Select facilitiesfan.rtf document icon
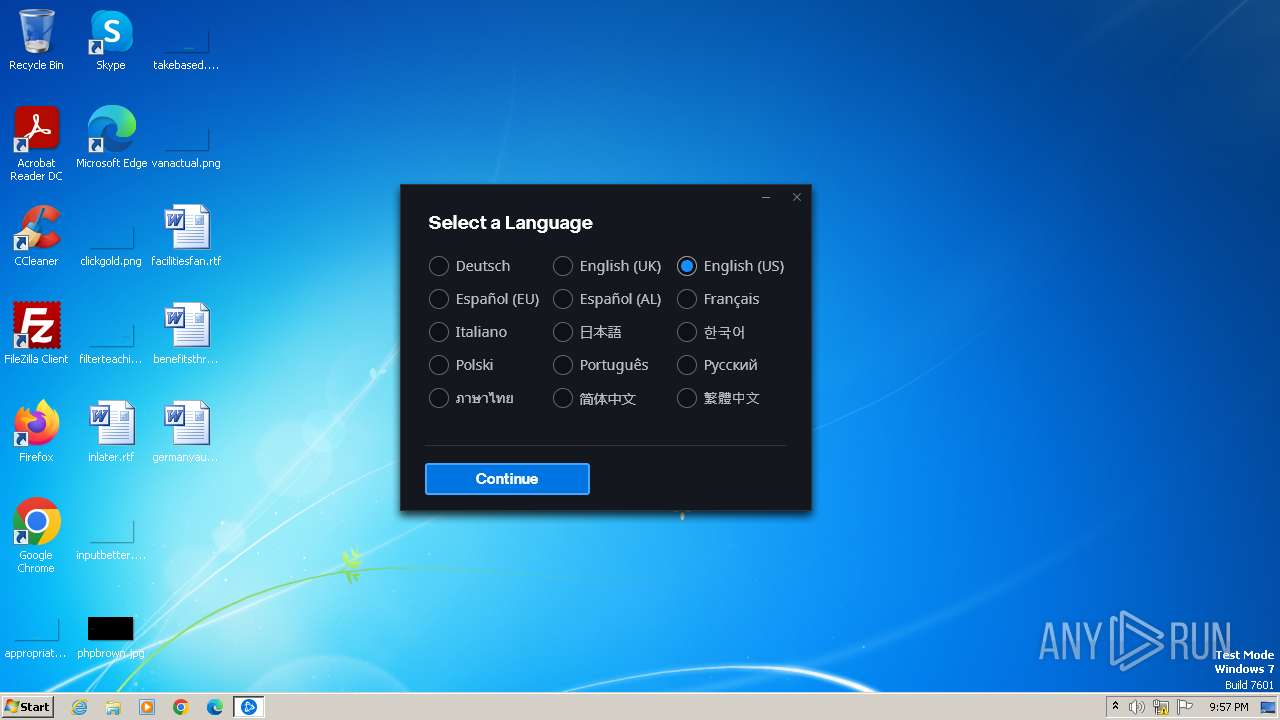Screen dimensions: 1280x720 186,236
